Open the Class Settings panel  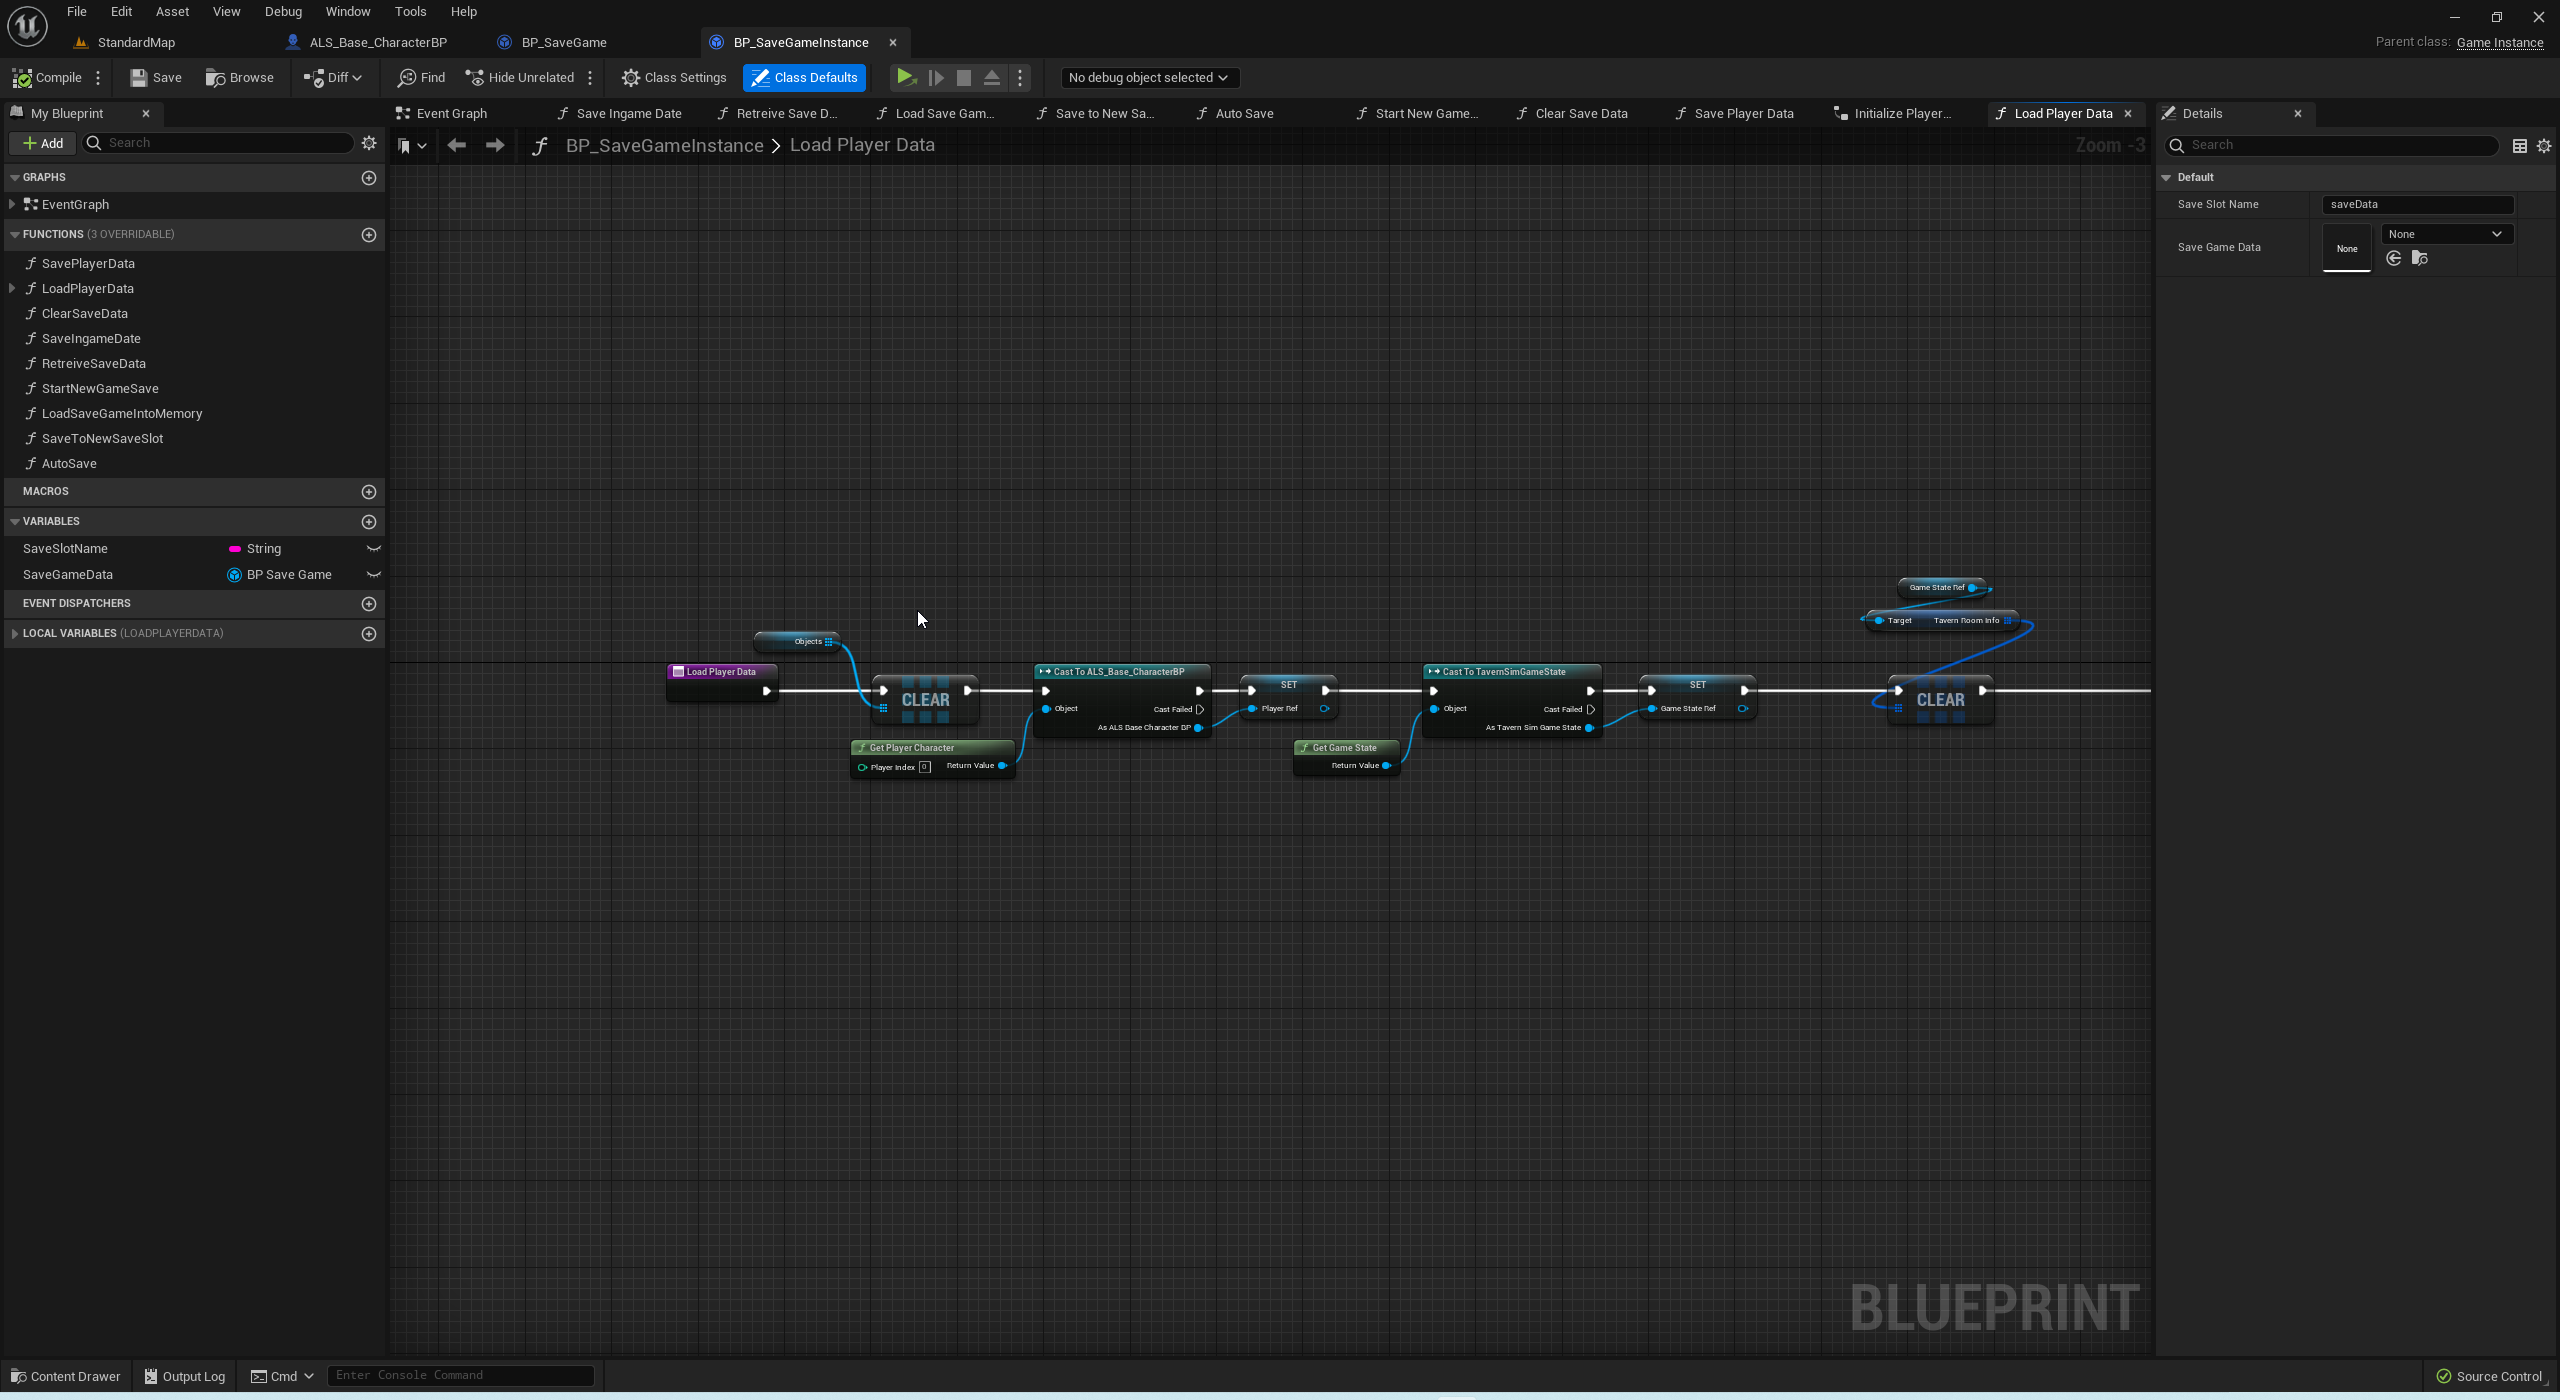tap(674, 77)
